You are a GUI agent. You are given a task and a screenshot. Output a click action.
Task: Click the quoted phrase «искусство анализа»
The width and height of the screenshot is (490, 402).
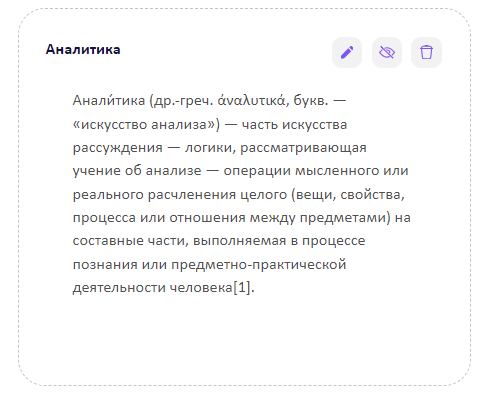144,124
